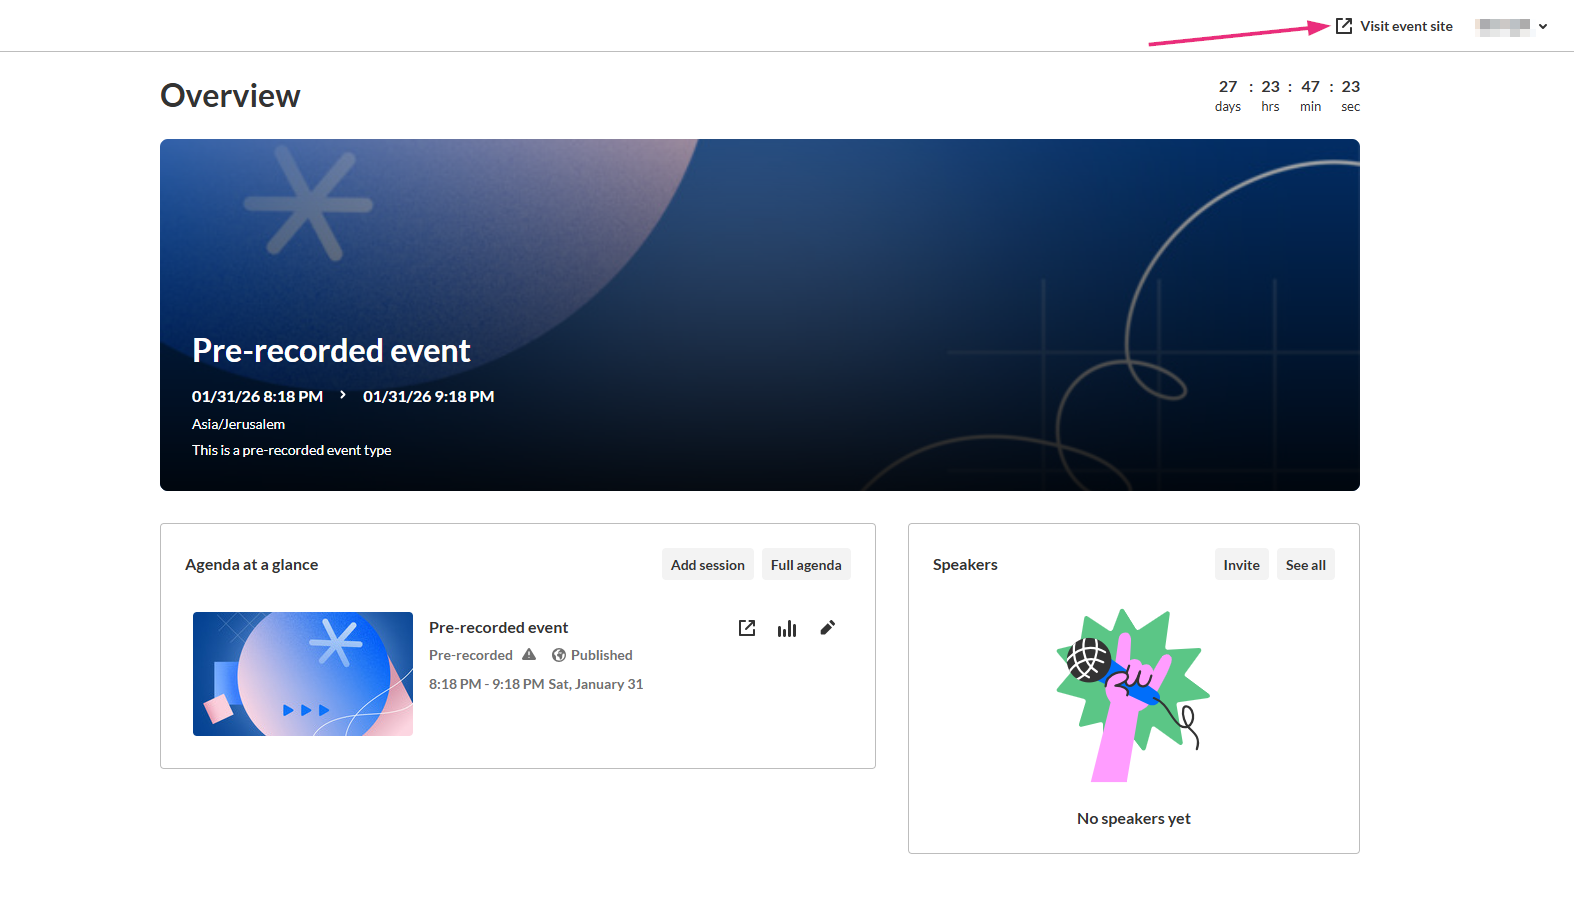The width and height of the screenshot is (1574, 897).
Task: Click the Overview page heading
Action: pyautogui.click(x=230, y=96)
